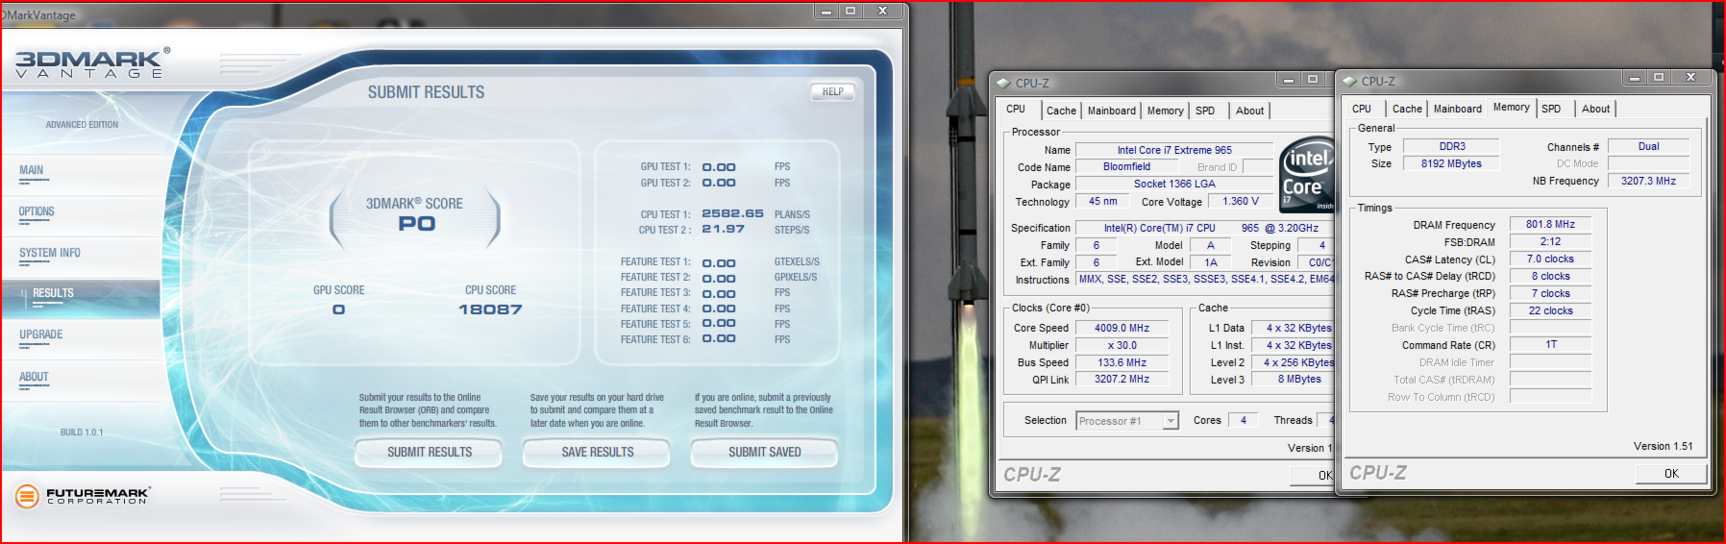
Task: Click the FSB:DRAM field 2:12
Action: point(1550,242)
